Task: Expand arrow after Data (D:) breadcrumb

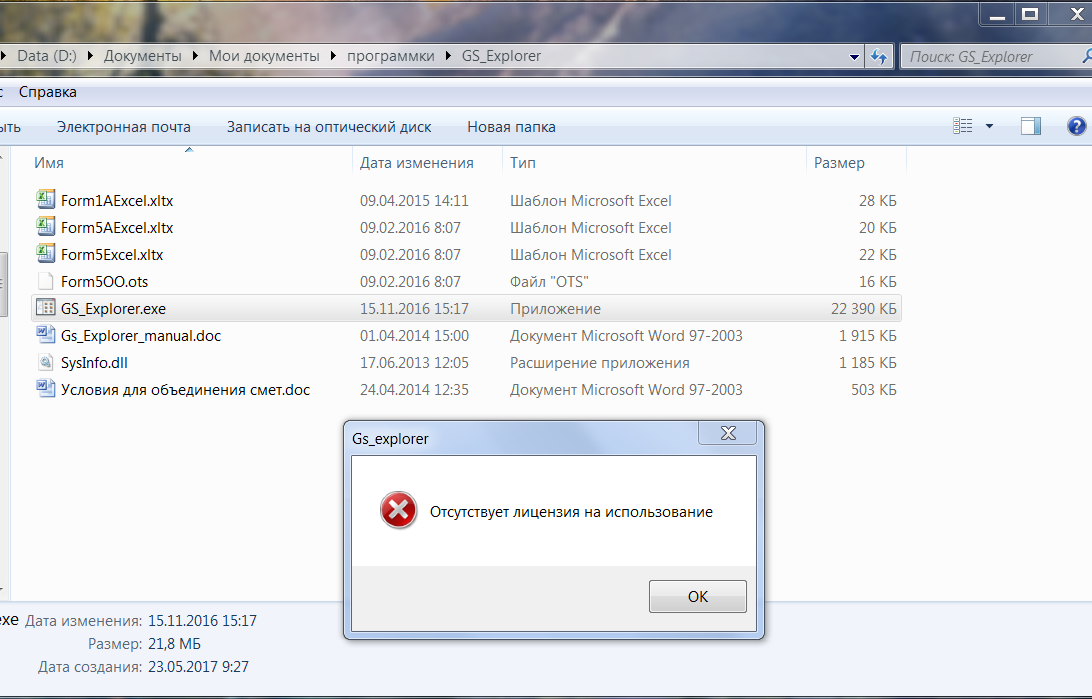Action: (x=90, y=56)
